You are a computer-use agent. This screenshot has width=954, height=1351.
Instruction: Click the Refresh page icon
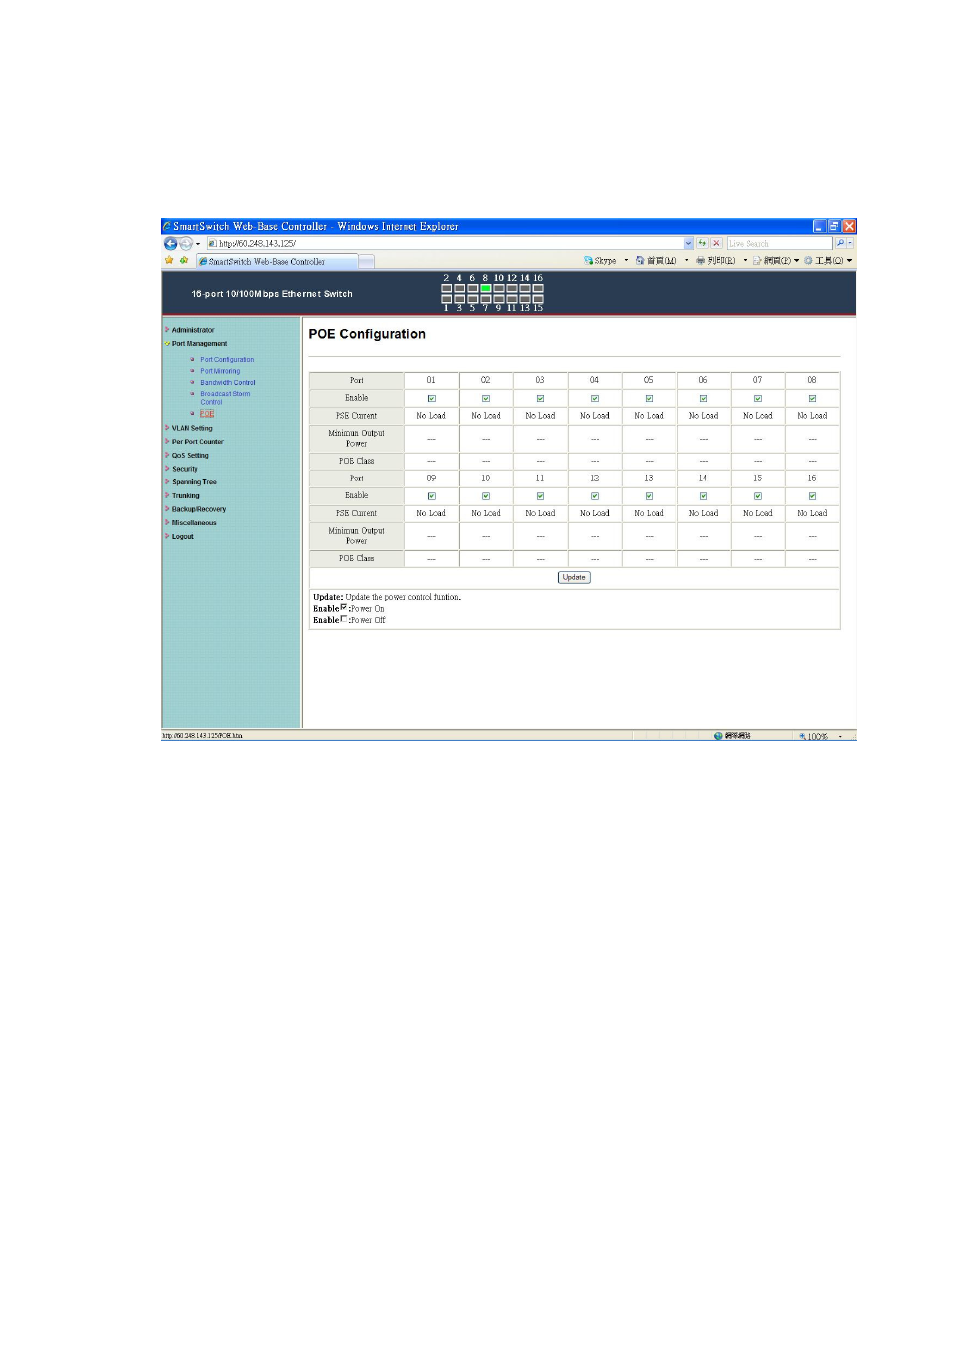pos(702,243)
